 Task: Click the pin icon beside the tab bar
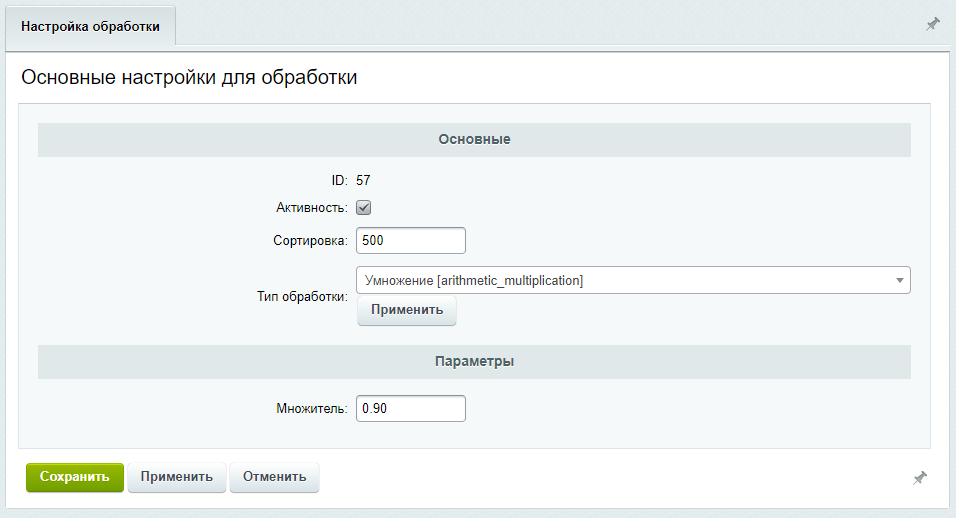pyautogui.click(x=933, y=24)
